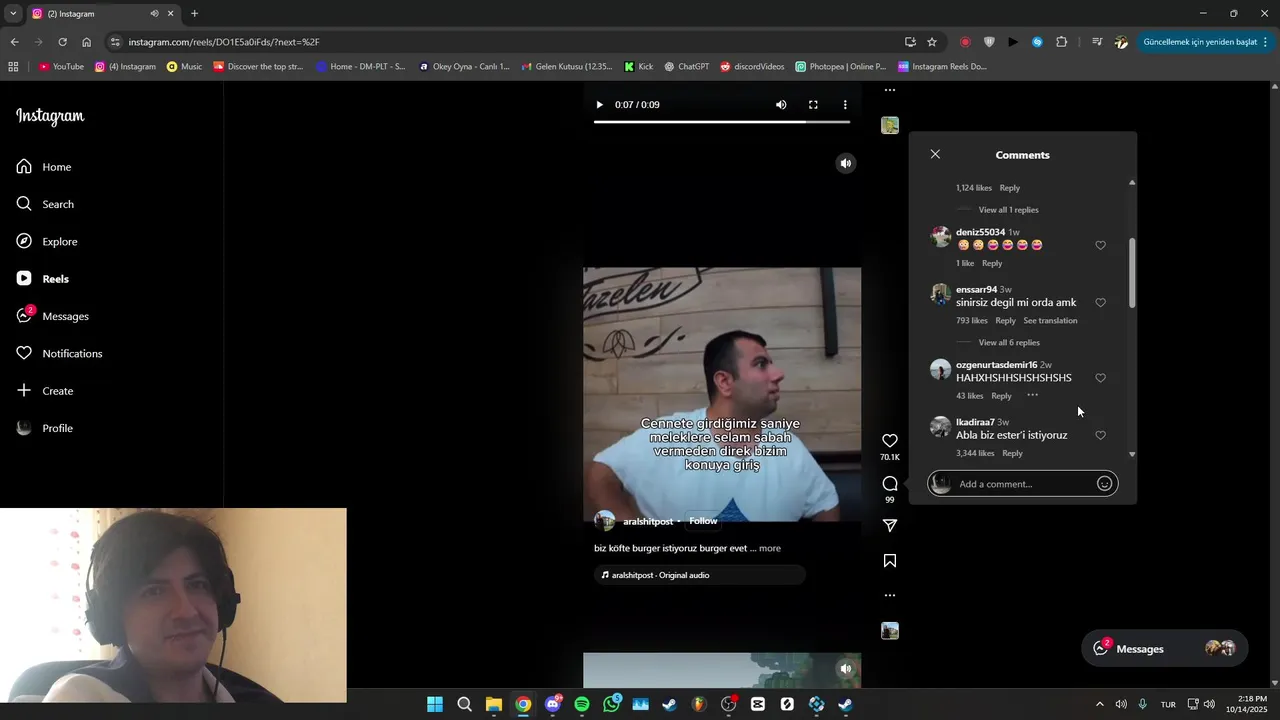Enter fullscreen on the video player
1280x720 pixels.
[813, 105]
